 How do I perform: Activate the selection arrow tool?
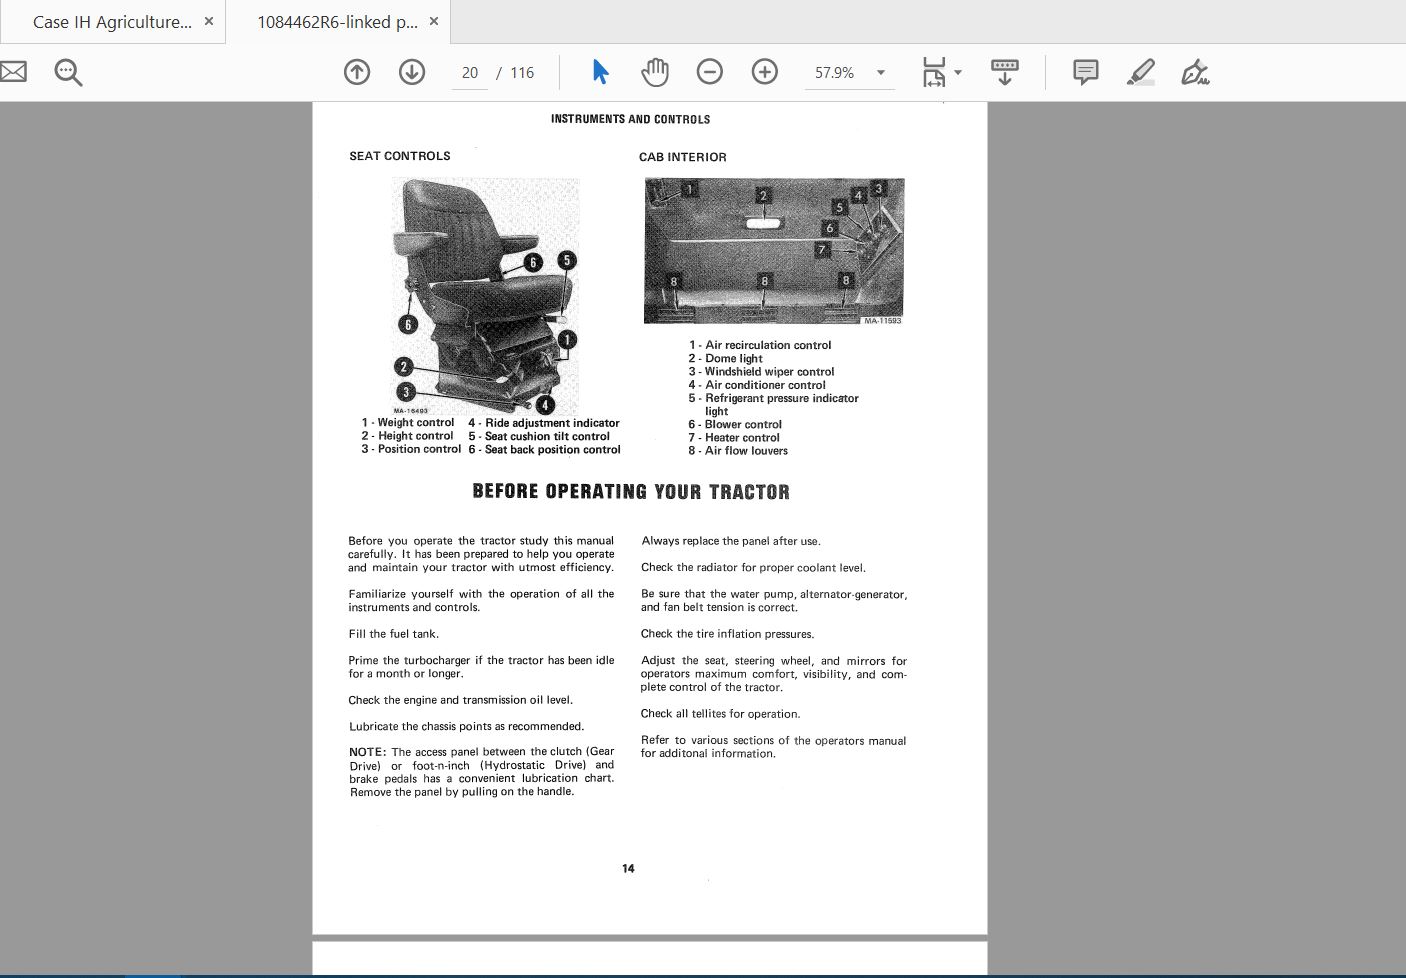tap(600, 72)
